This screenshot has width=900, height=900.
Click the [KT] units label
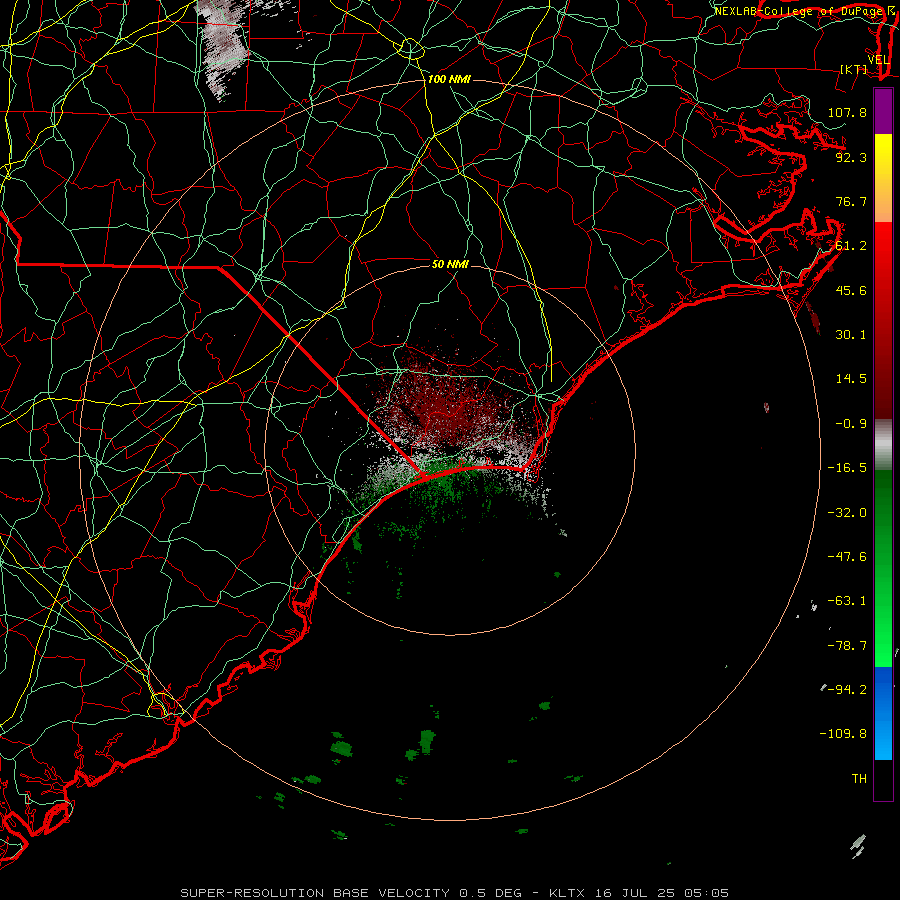854,69
